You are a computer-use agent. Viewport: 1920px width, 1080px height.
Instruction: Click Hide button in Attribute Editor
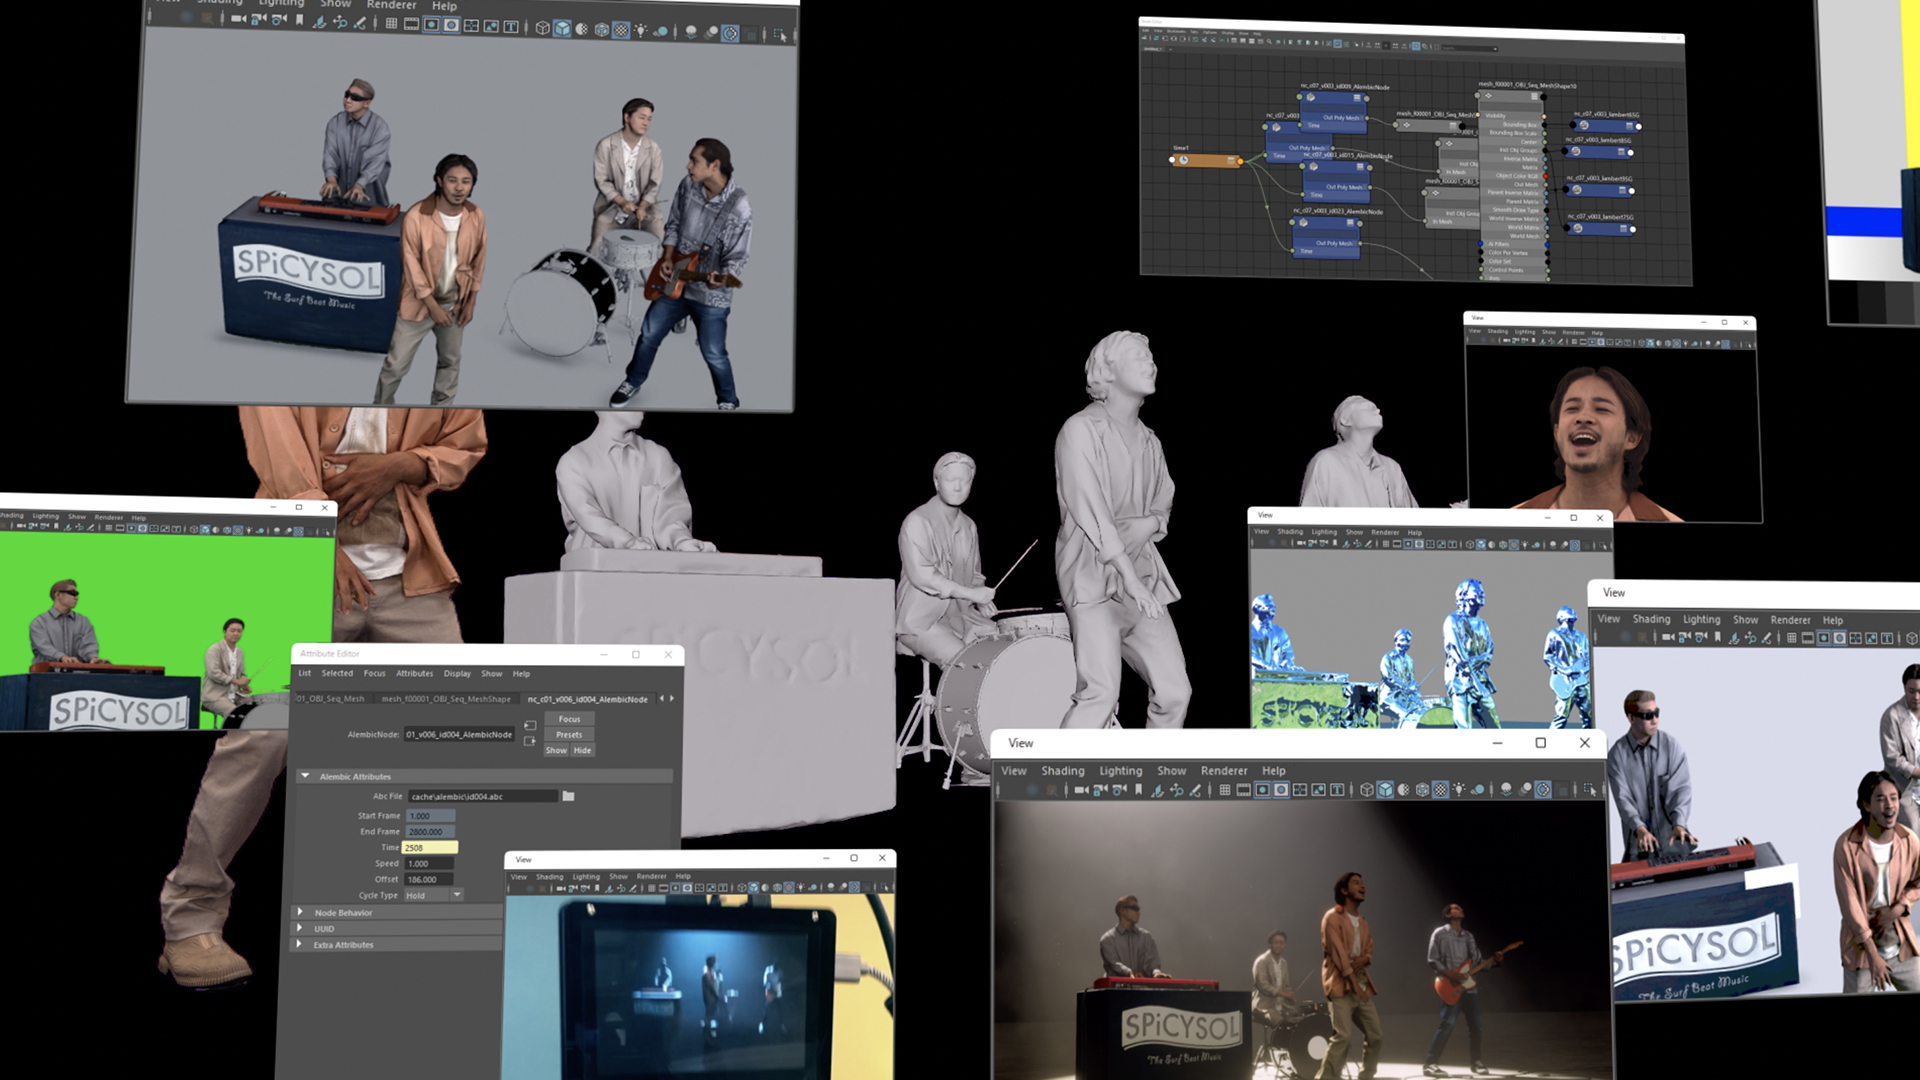[582, 750]
